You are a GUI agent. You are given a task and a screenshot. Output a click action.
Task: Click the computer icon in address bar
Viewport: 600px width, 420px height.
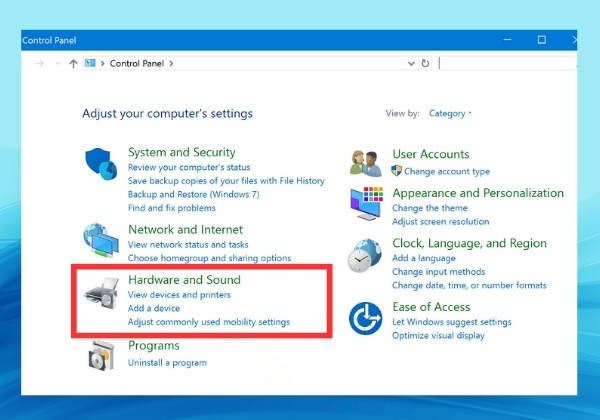(x=90, y=63)
